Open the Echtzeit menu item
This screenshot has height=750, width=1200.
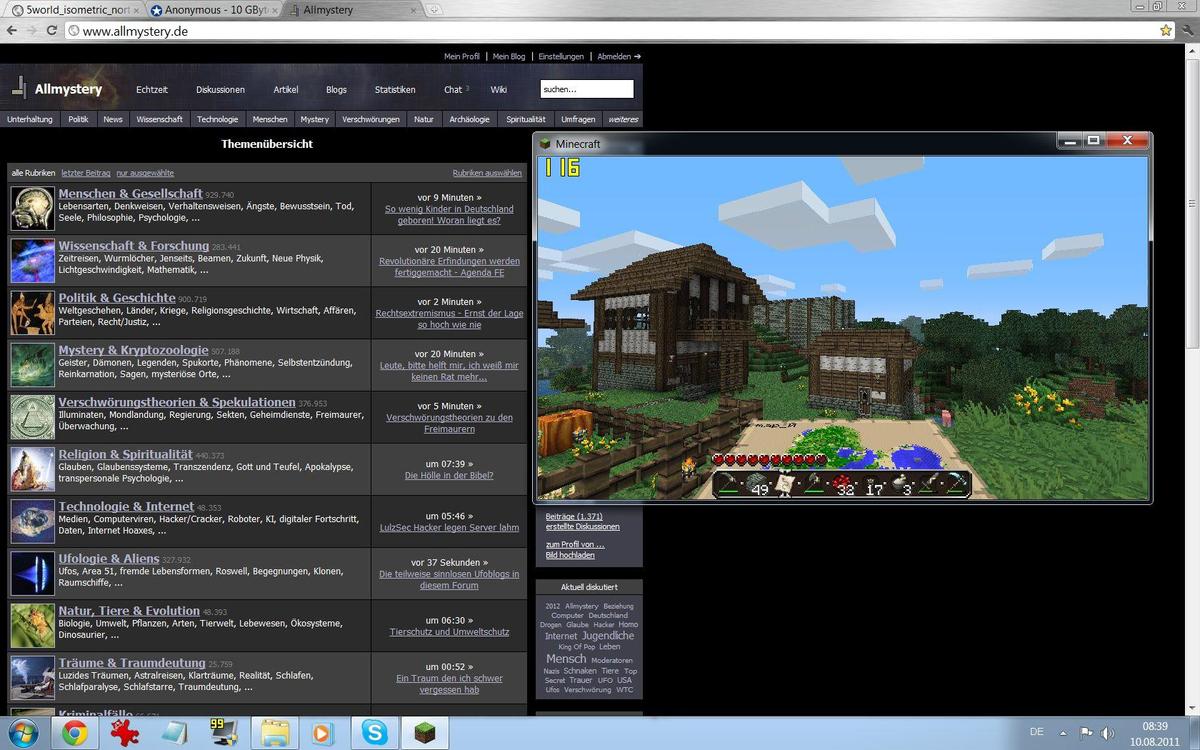pos(152,89)
